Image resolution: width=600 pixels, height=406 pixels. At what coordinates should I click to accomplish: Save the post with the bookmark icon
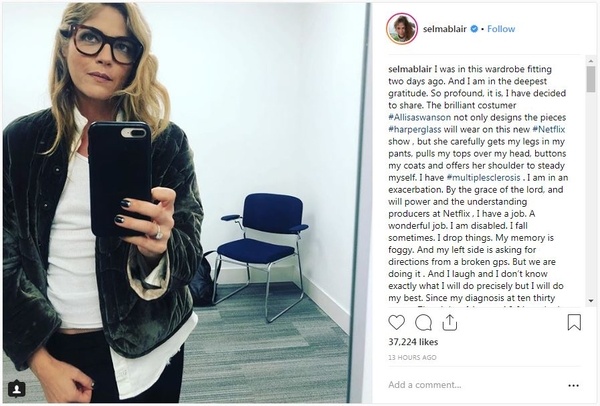[574, 322]
